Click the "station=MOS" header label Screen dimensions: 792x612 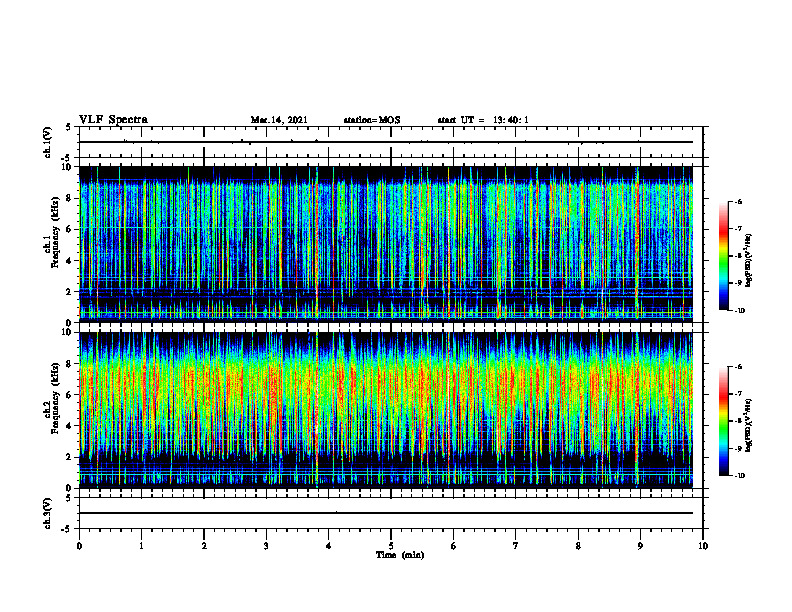[x=372, y=120]
